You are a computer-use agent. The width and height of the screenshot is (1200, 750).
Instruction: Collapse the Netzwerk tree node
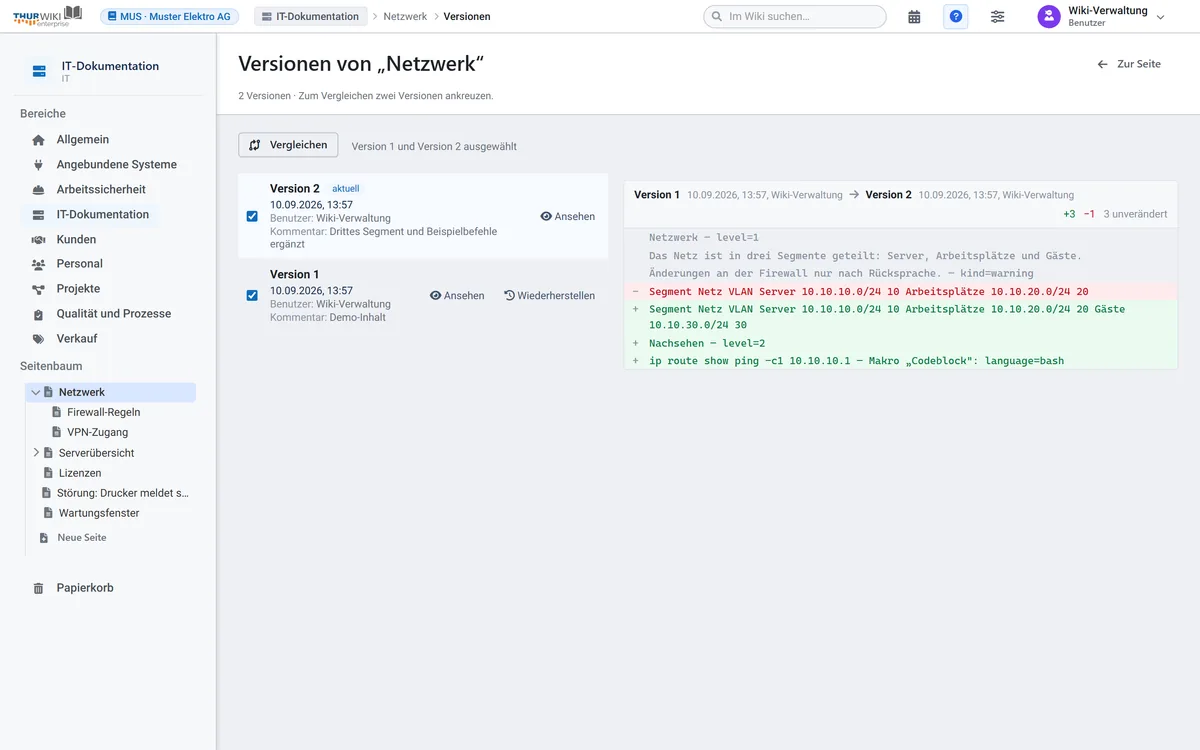pos(36,393)
